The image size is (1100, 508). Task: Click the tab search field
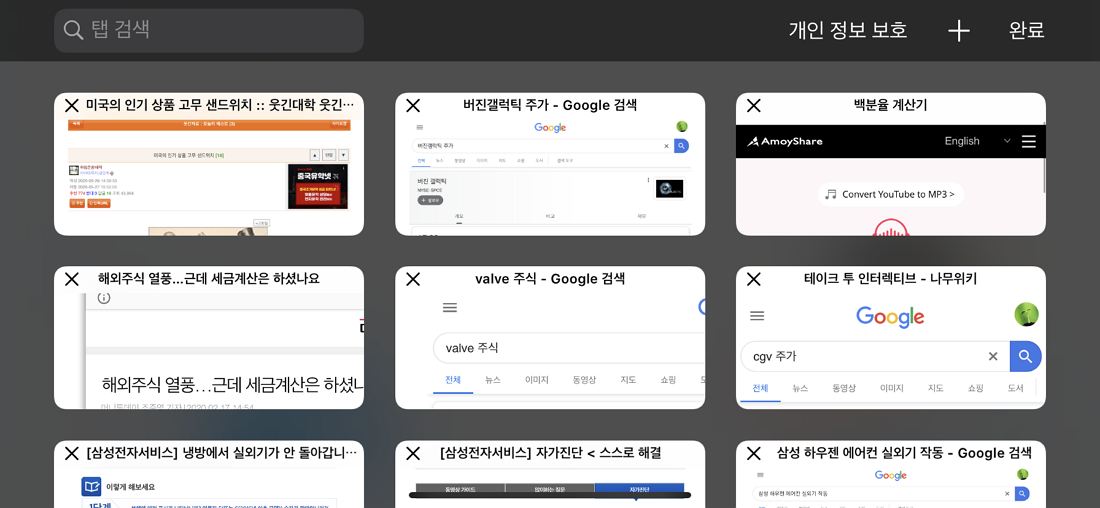pos(209,30)
